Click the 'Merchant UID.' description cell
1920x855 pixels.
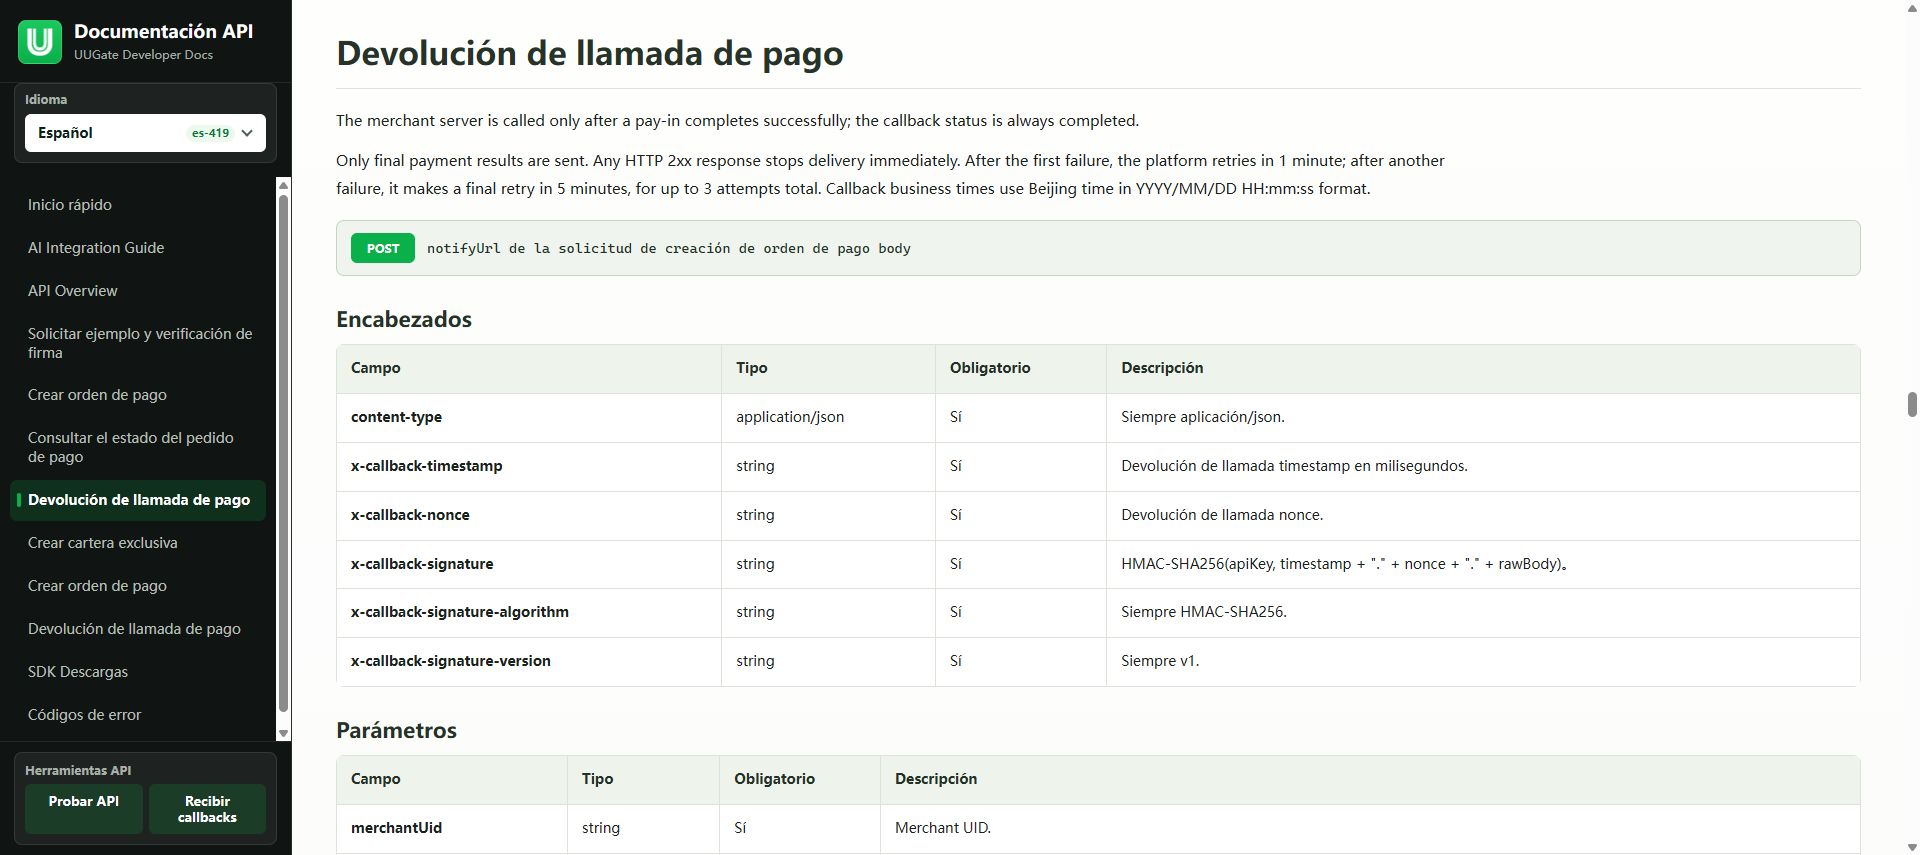[1370, 828]
